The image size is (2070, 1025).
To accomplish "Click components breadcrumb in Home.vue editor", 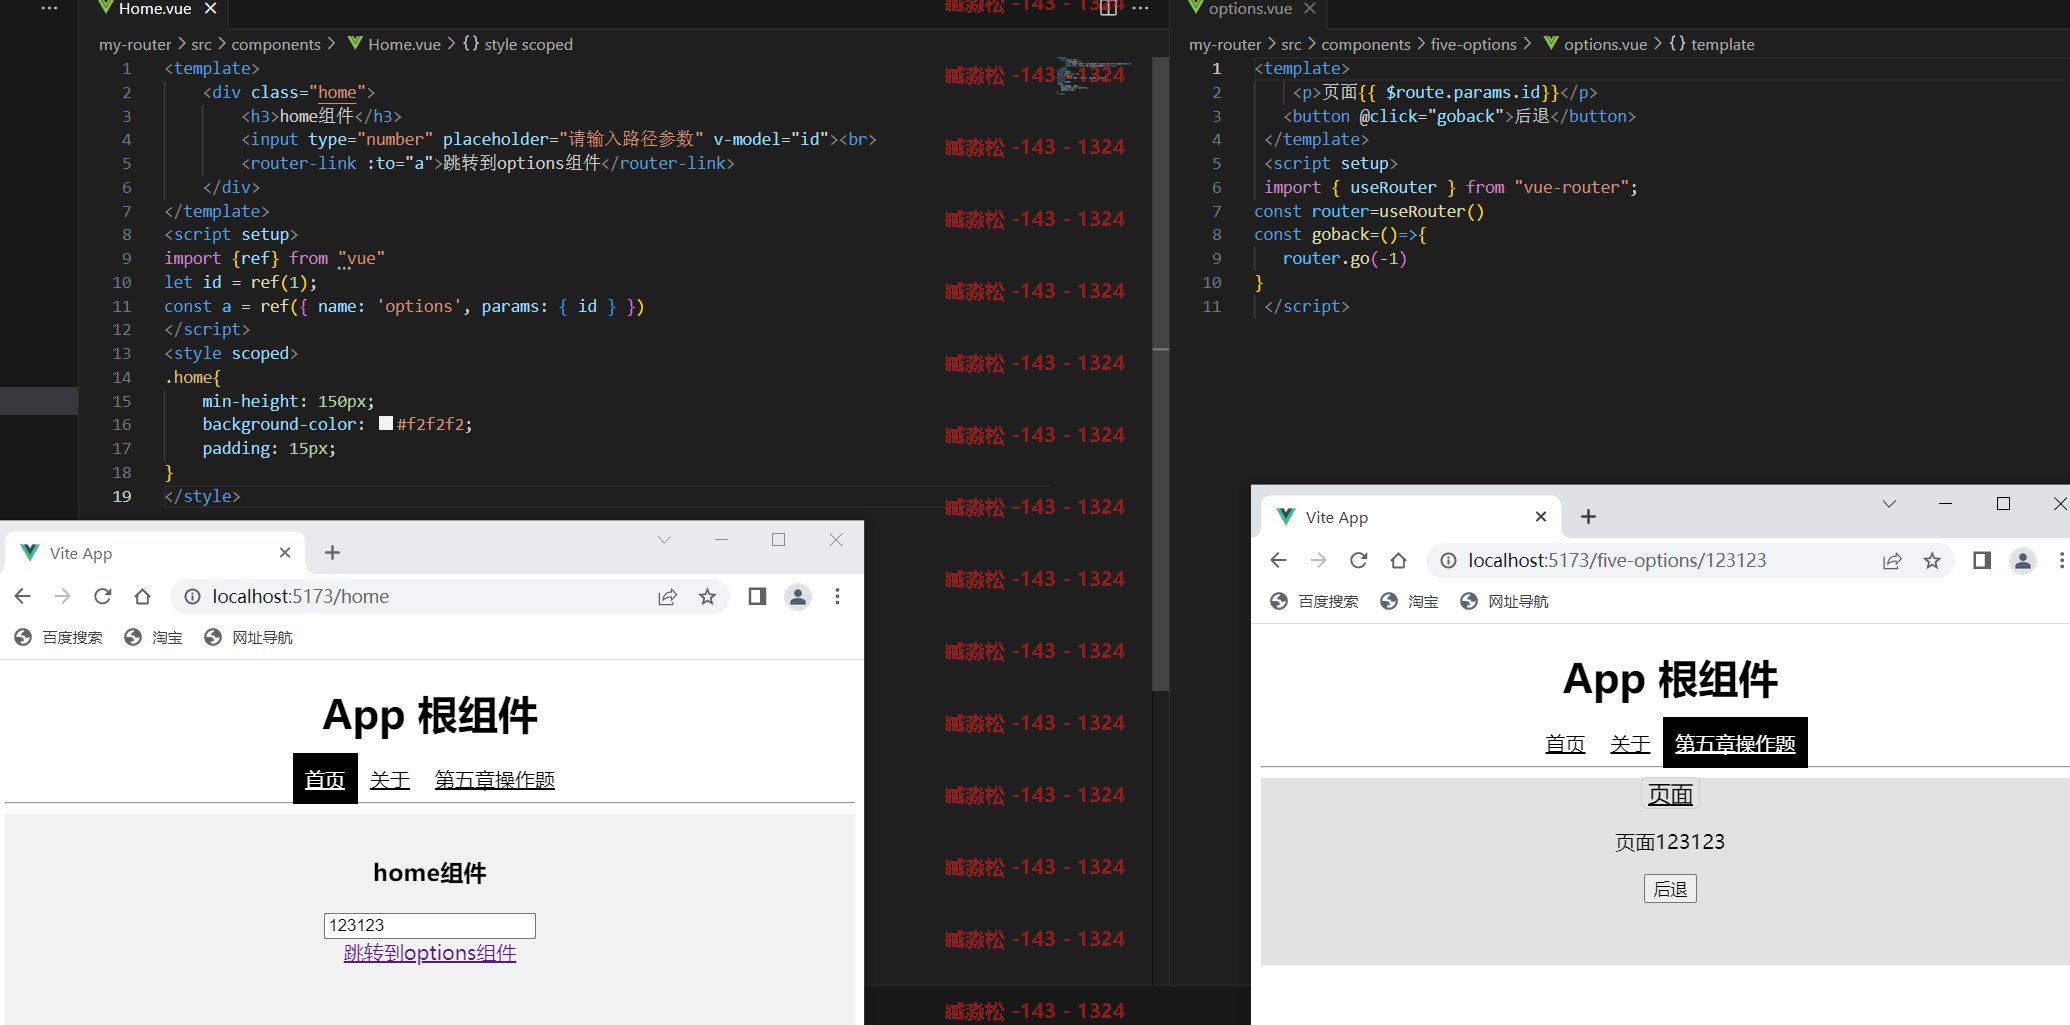I will click(x=276, y=44).
